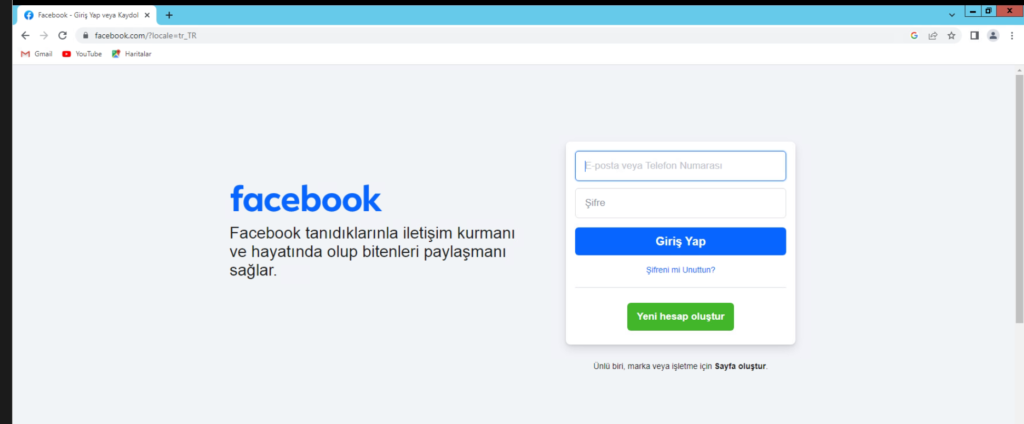Expand the tab search chevron
Image resolution: width=1024 pixels, height=424 pixels.
[x=951, y=15]
